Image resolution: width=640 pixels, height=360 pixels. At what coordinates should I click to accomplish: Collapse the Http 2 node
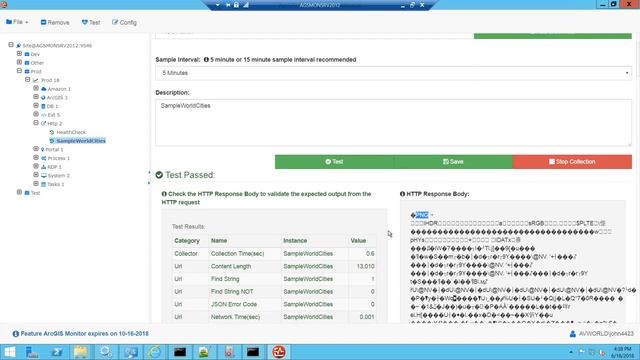click(x=36, y=122)
